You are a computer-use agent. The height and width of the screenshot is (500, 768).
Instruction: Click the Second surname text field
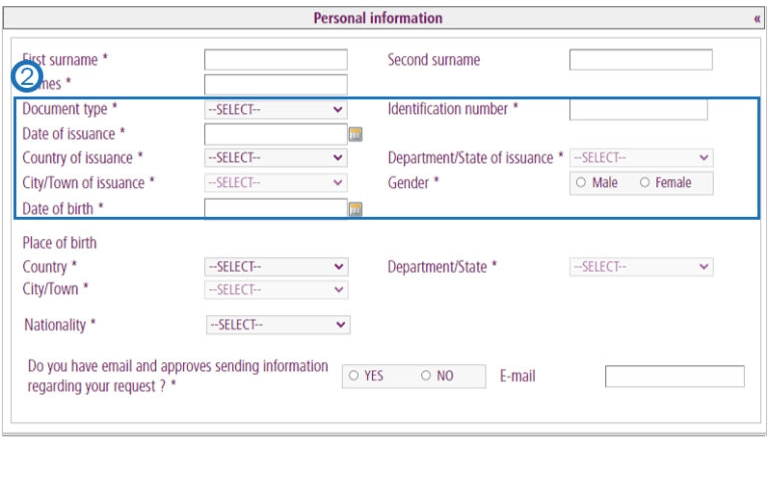[641, 60]
